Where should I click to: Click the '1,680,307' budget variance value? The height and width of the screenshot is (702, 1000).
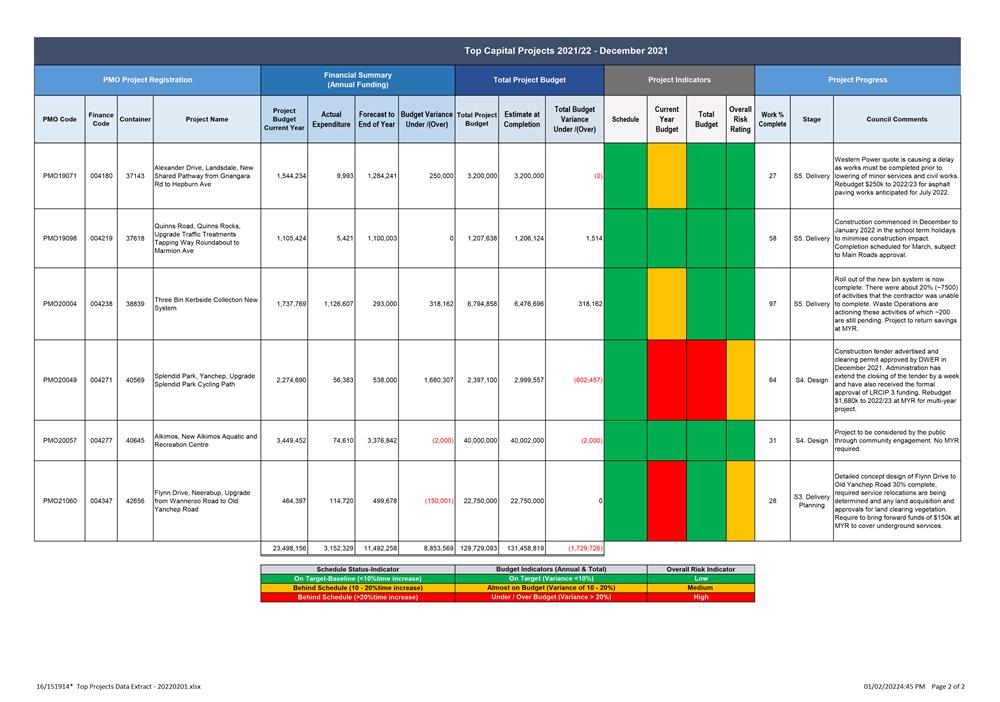(438, 380)
